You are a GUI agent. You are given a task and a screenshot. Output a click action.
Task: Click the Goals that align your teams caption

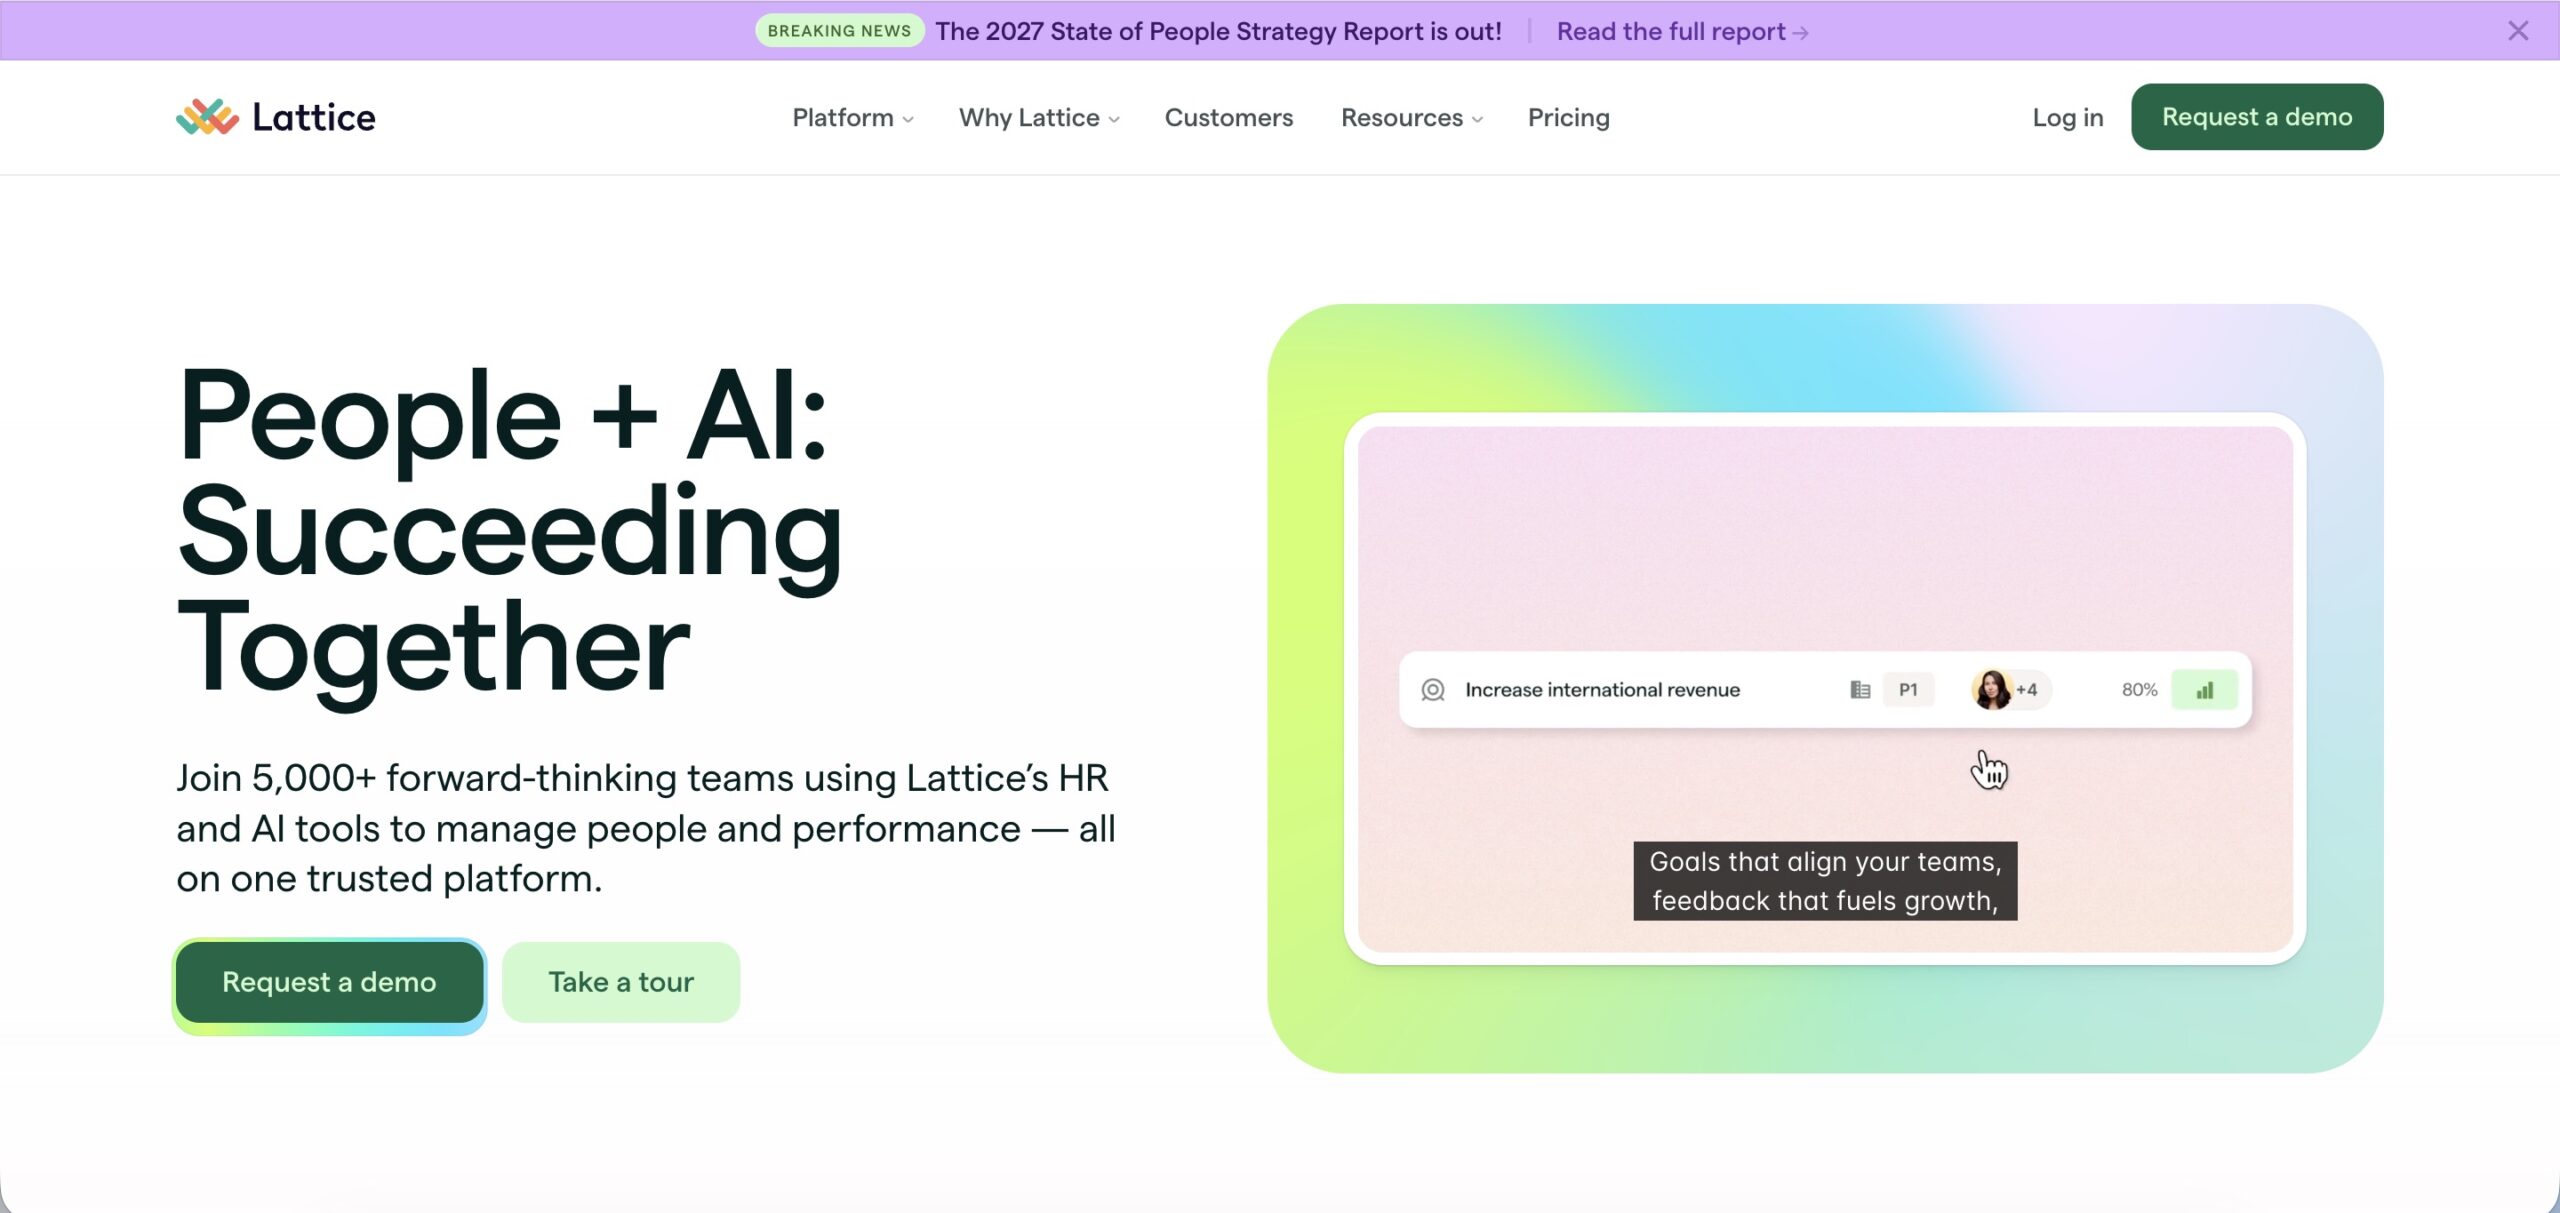(x=1825, y=881)
